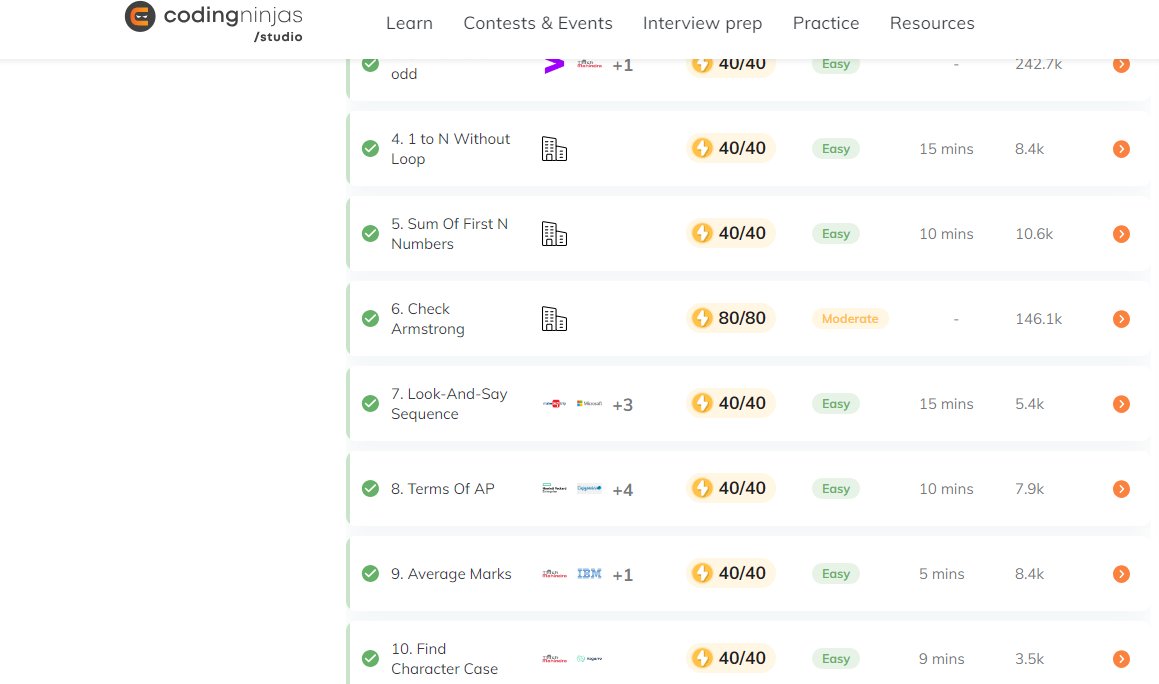The width and height of the screenshot is (1159, 684).
Task: Expand +3 companies for Look-And-Say Sequence
Action: pos(622,404)
